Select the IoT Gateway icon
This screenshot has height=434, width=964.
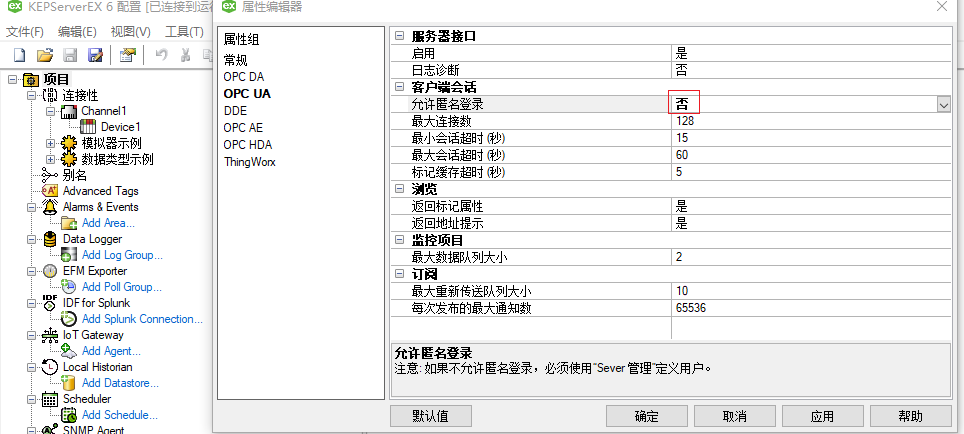pos(50,335)
